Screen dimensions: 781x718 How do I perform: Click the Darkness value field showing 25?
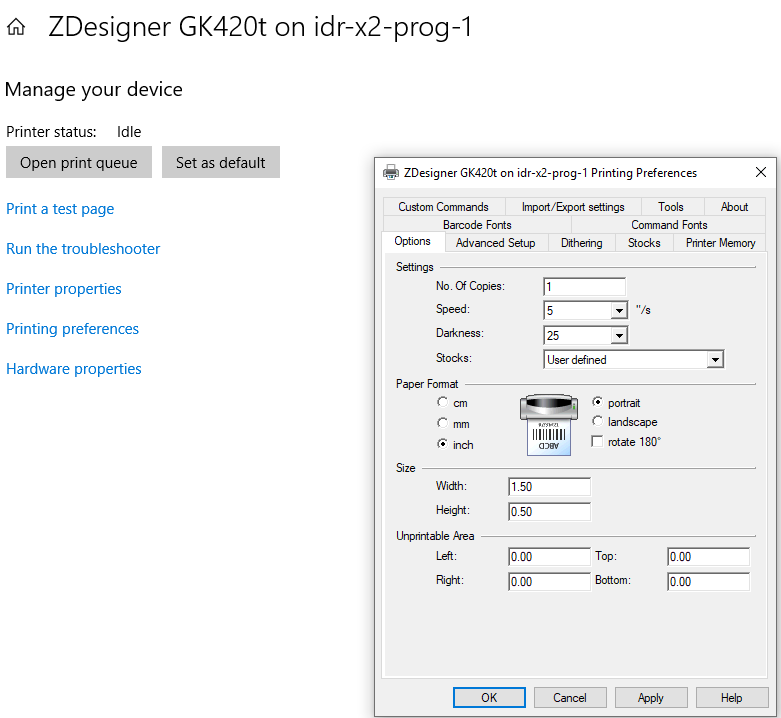point(578,336)
